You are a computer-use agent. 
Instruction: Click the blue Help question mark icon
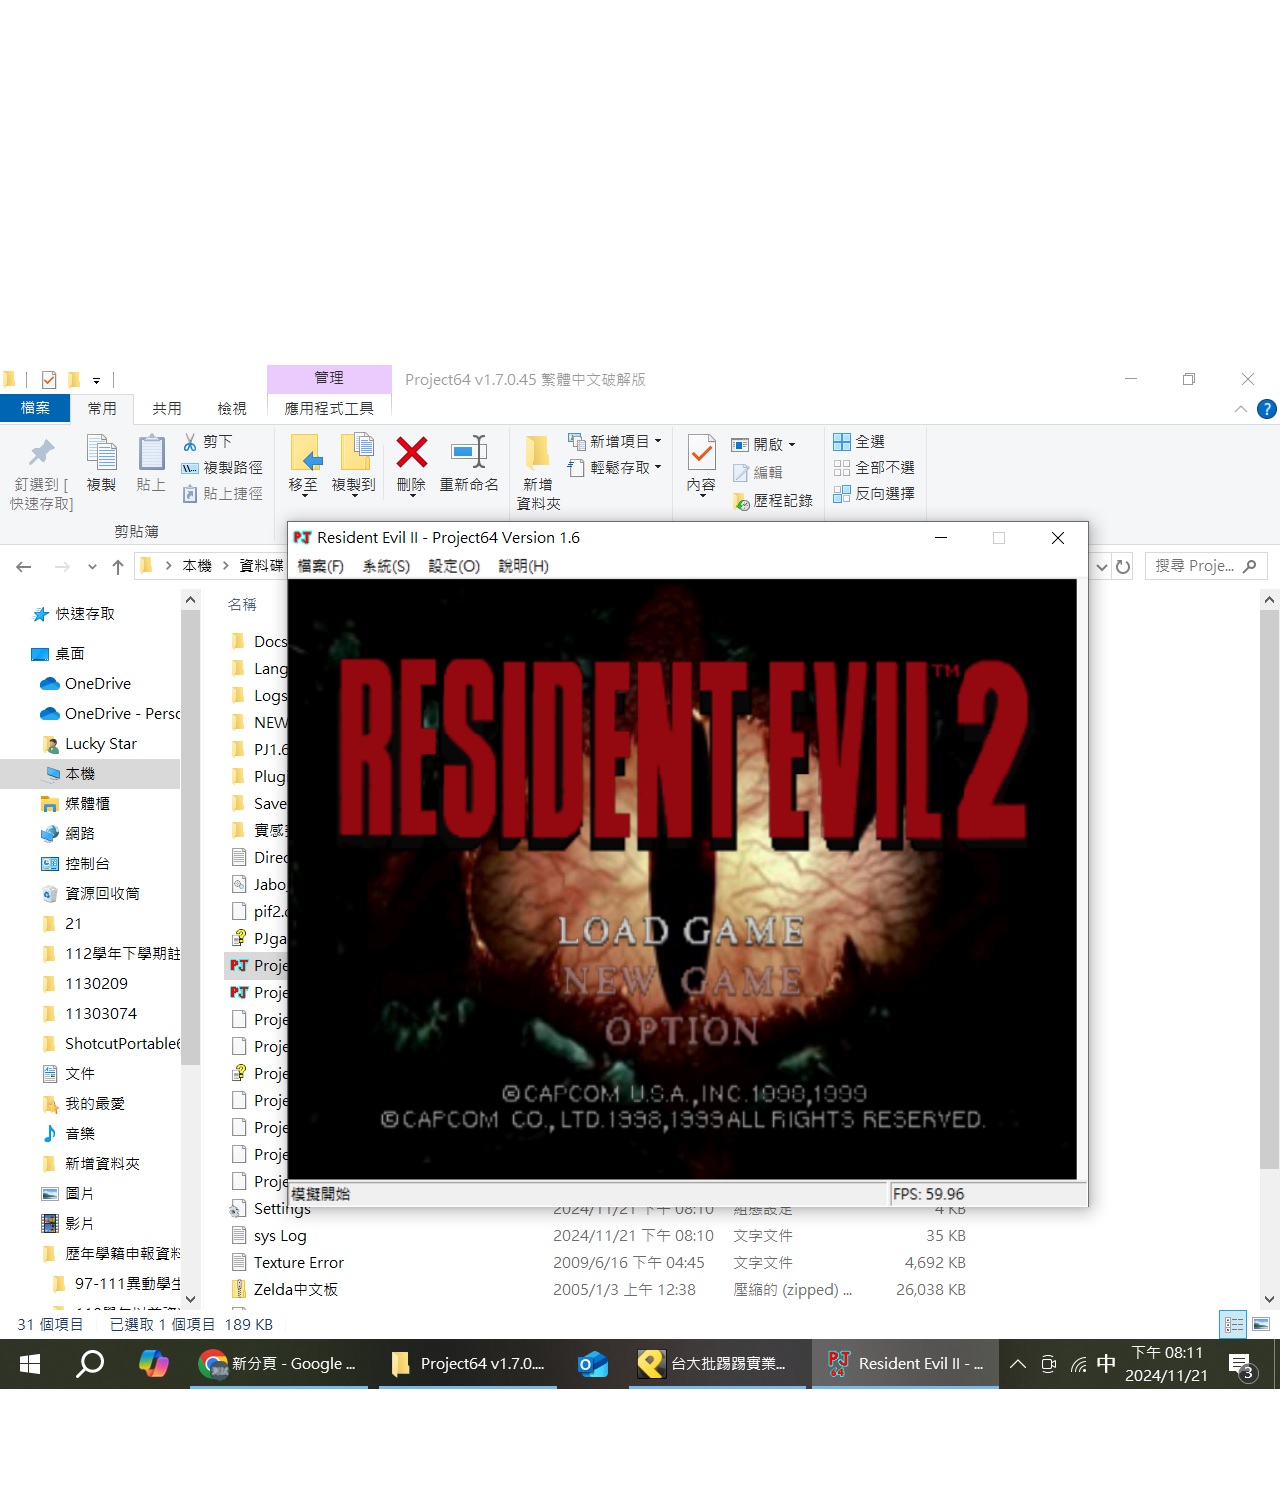1266,408
